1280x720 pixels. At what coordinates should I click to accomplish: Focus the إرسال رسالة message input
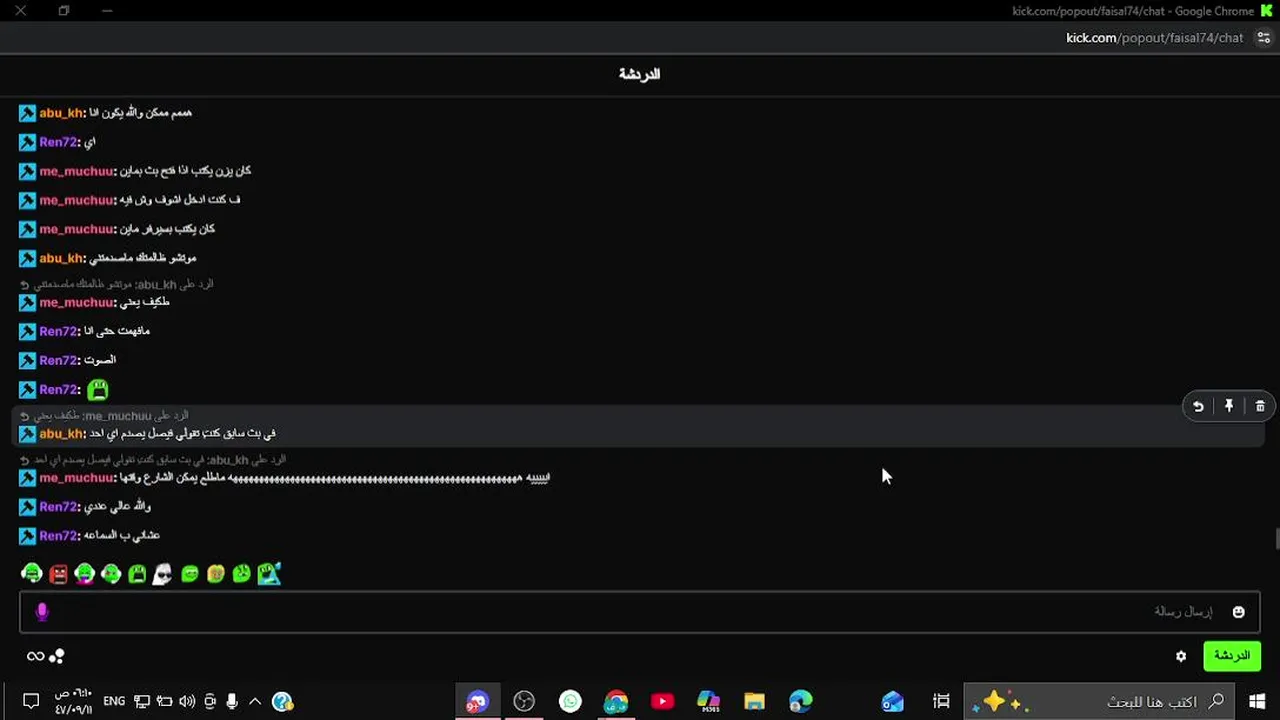click(x=640, y=612)
